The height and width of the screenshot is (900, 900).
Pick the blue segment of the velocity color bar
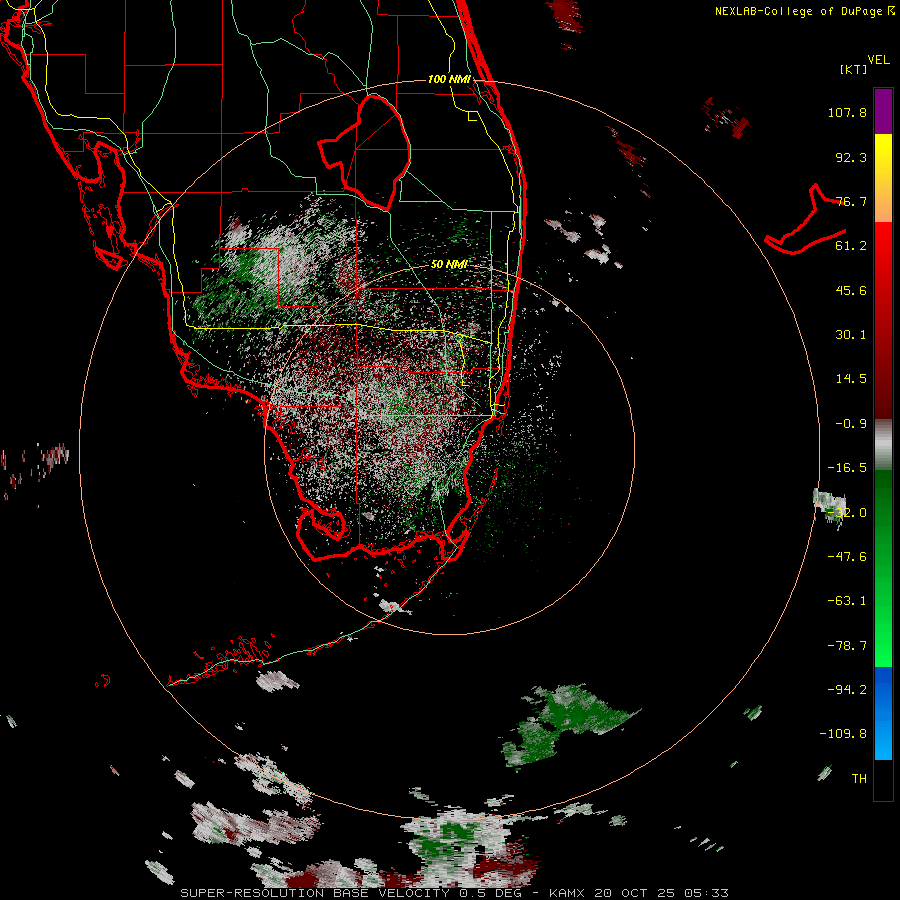[883, 713]
